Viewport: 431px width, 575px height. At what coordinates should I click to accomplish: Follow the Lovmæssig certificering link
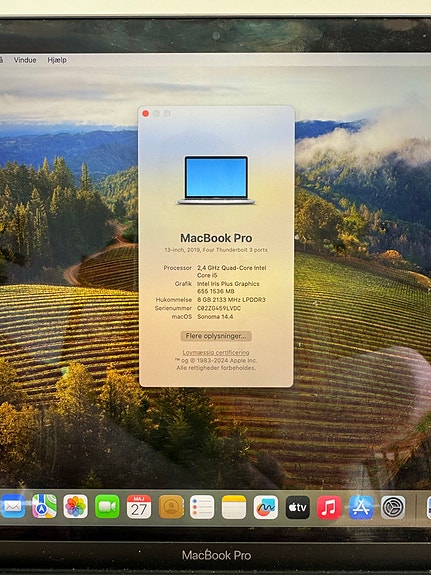[x=216, y=352]
